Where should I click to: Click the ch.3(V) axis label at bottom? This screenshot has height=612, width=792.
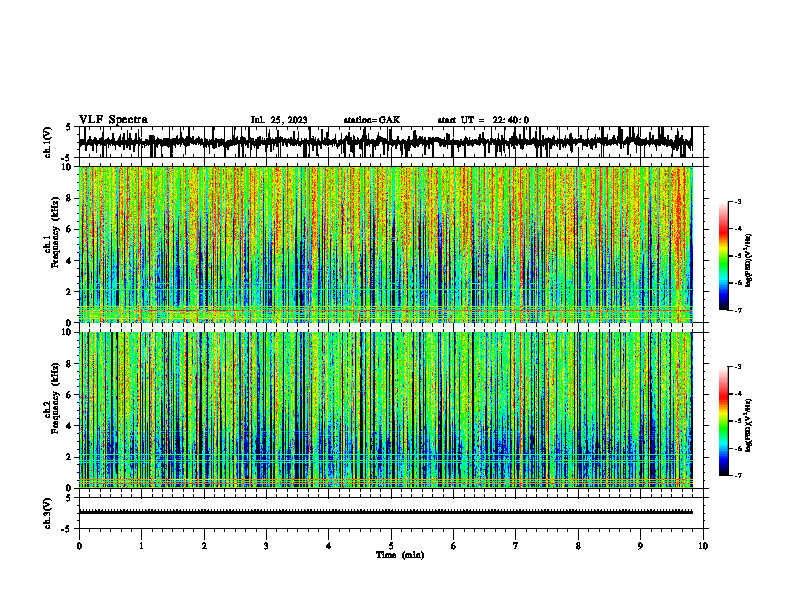48,513
